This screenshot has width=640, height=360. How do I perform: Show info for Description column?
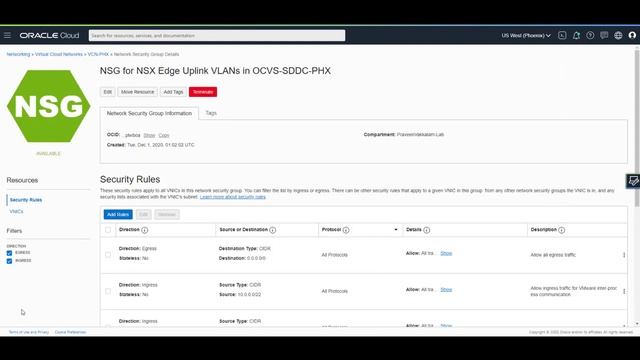[x=562, y=230]
